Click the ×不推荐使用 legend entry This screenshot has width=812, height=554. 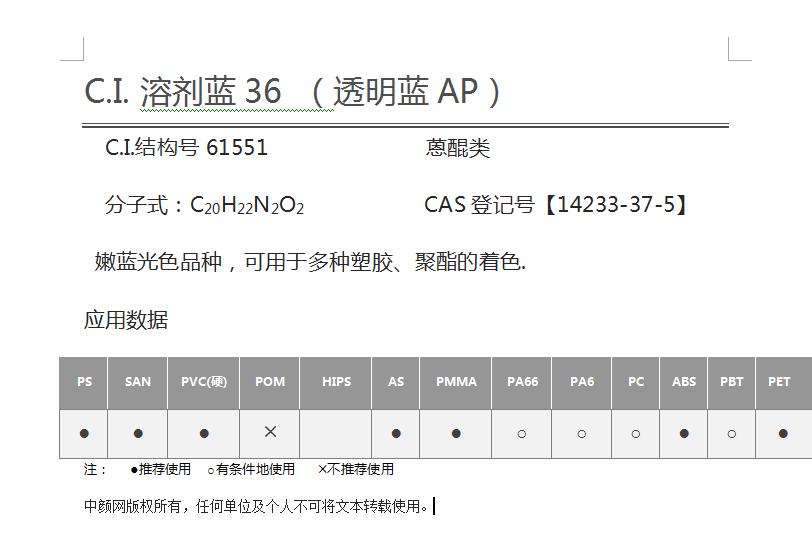(355, 469)
